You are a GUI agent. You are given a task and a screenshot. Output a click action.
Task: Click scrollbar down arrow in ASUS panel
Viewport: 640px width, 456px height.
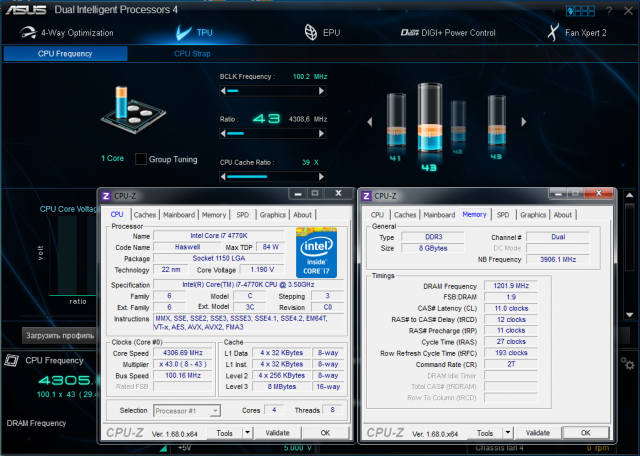coord(629,315)
